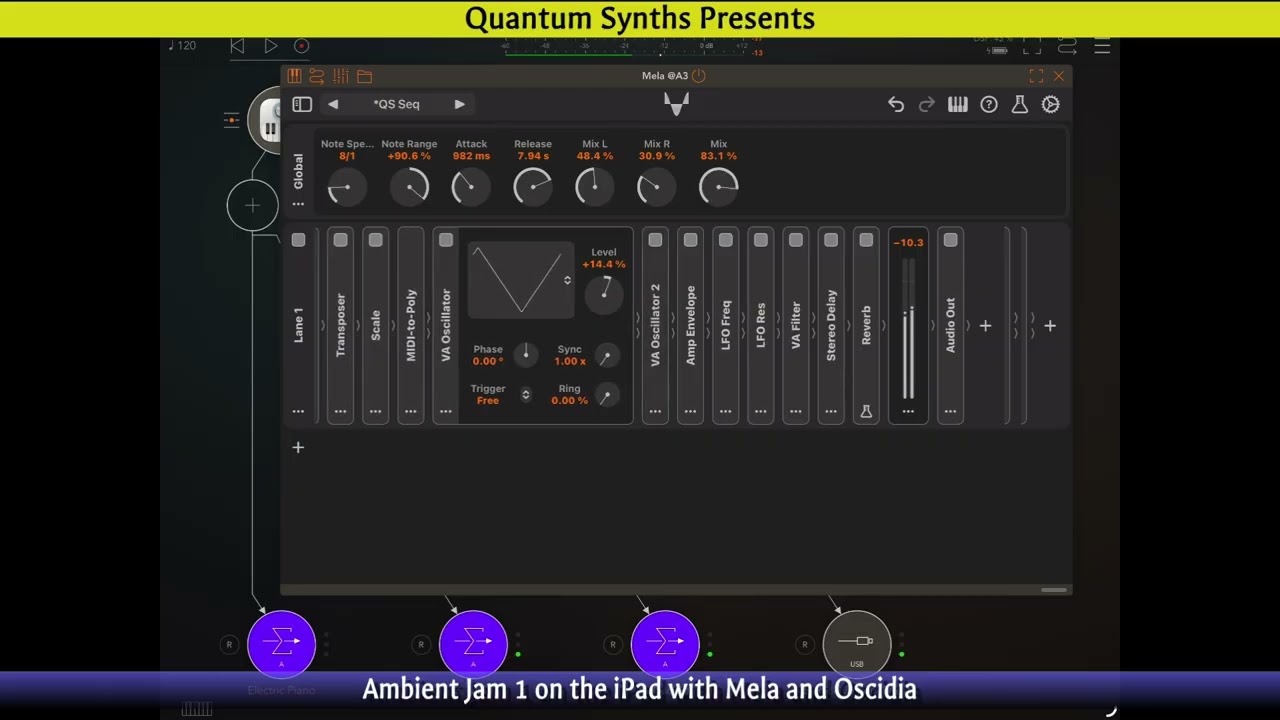Screen dimensions: 1280x720
Task: Click the host transport rewind button
Action: pos(237,46)
